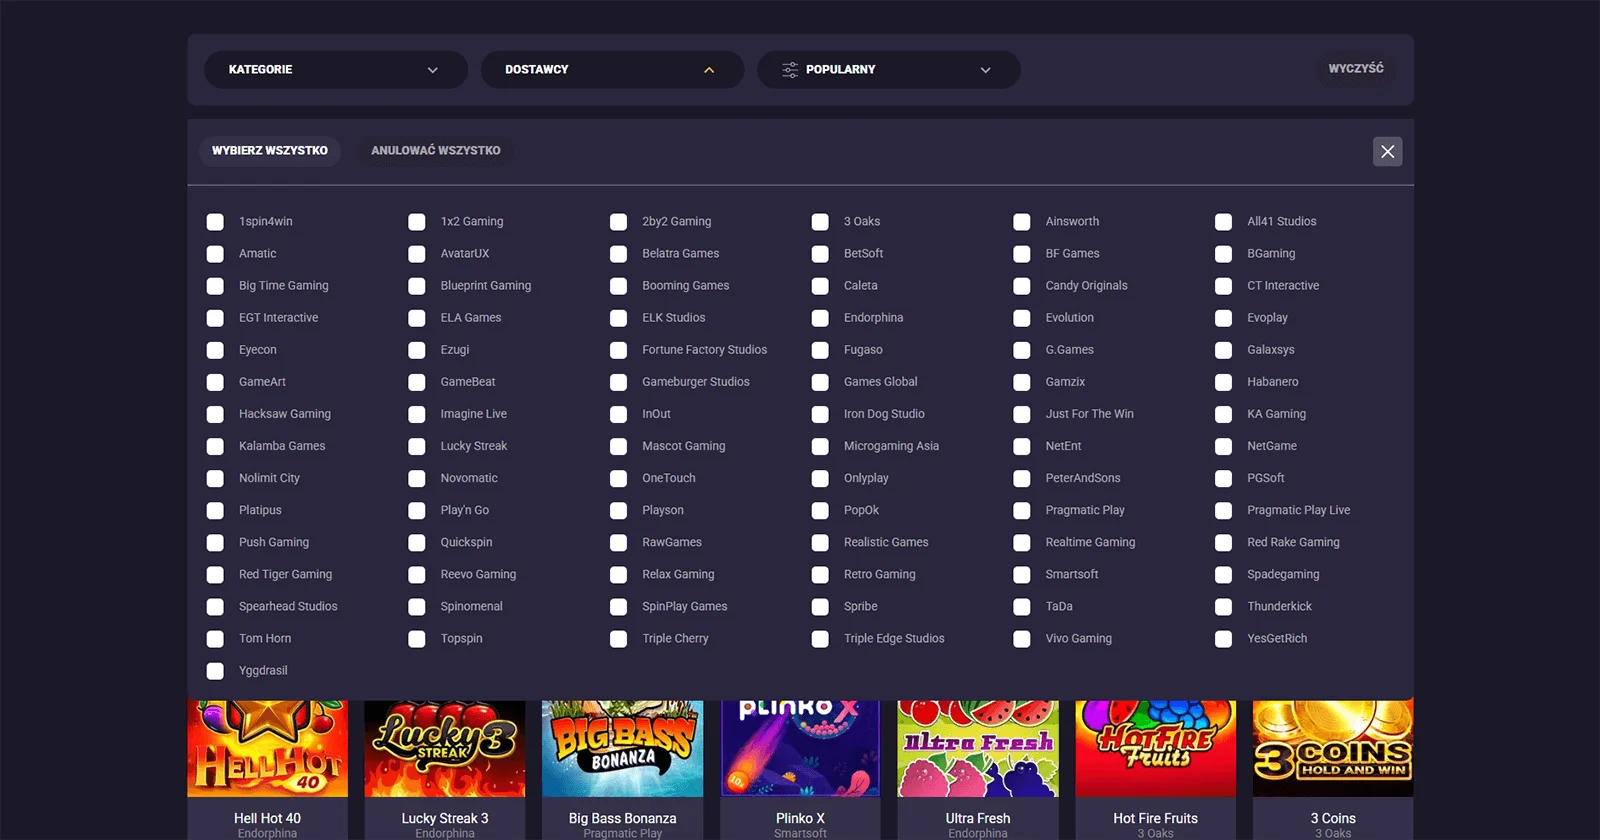Enable the YesGetRich checkbox
Viewport: 1600px width, 840px height.
click(1223, 639)
